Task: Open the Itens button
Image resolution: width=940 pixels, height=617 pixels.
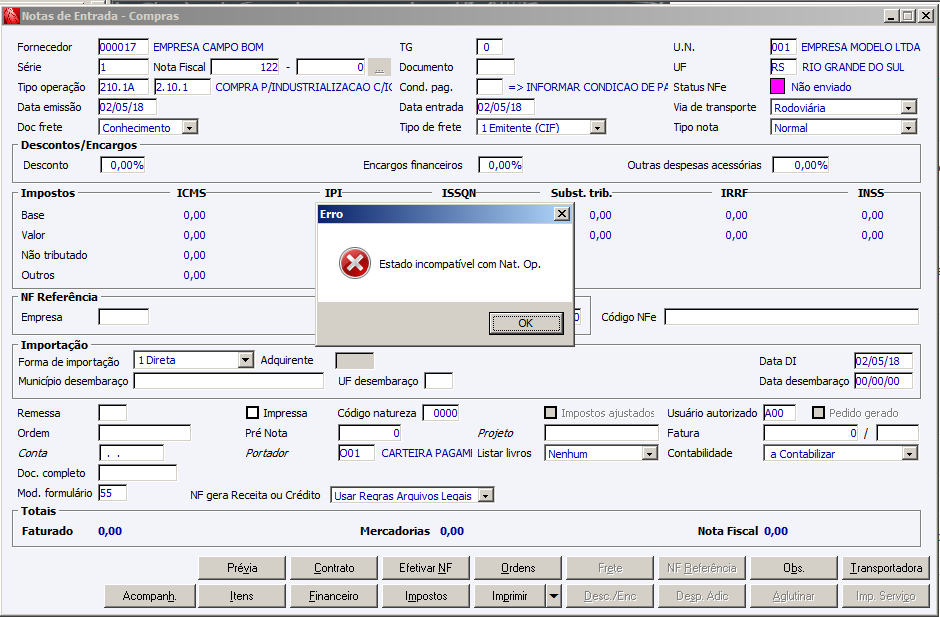Action: click(x=242, y=596)
